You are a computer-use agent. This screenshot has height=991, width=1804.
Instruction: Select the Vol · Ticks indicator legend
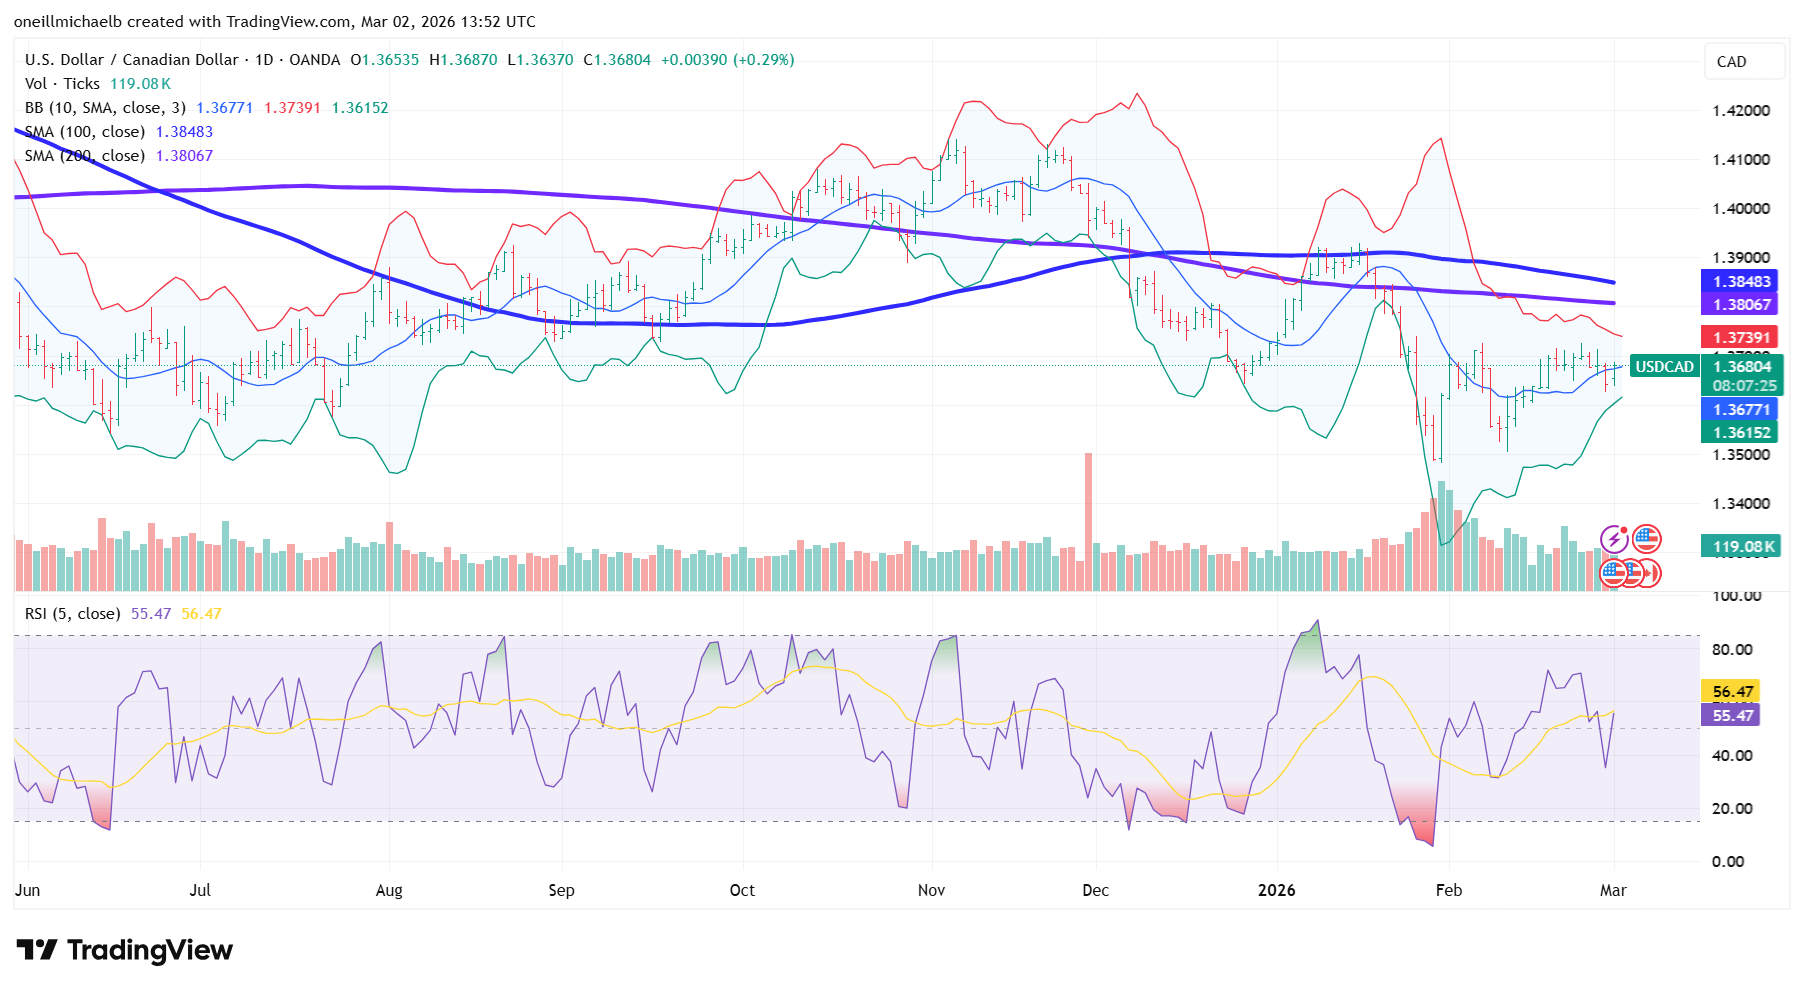click(62, 84)
